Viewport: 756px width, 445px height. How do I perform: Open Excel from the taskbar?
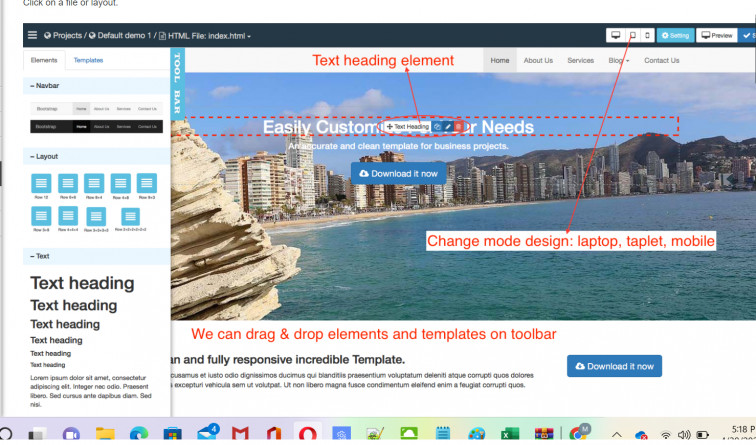(510, 434)
